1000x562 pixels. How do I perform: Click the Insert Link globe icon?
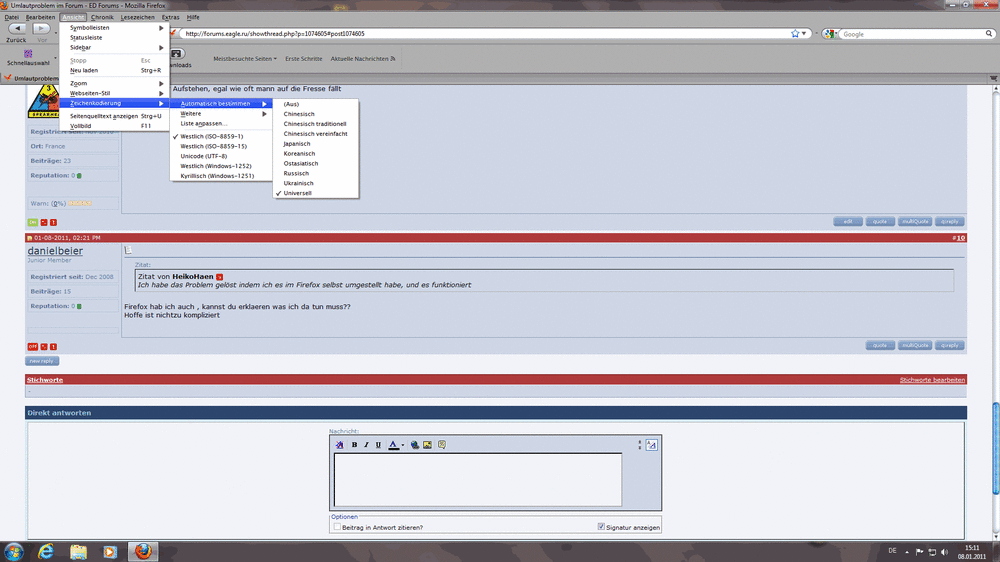pyautogui.click(x=415, y=445)
